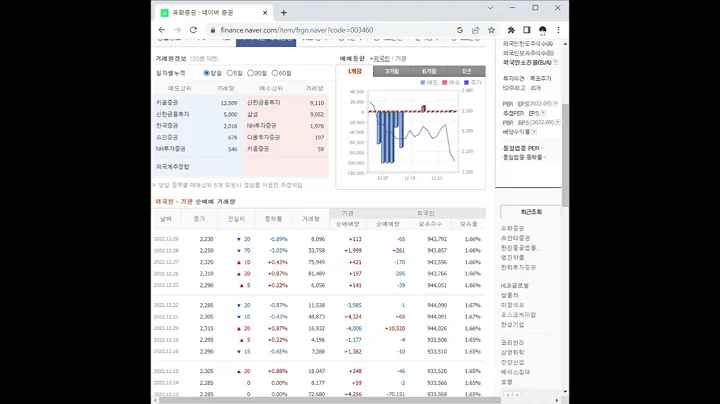Viewport: 720px width, 404px height.
Task: Click the 944,091 holdings value
Action: [437, 317]
